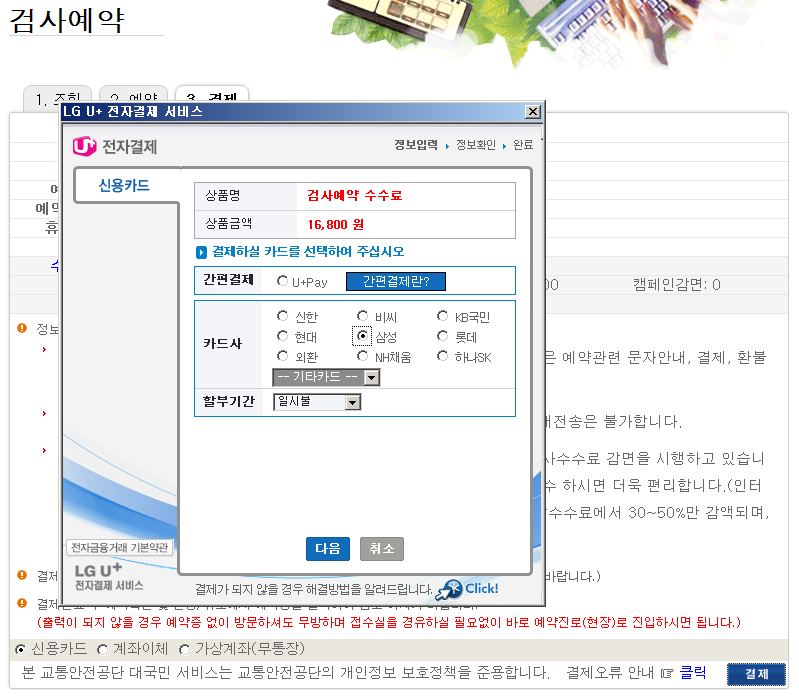Click the 캠페인감면: 0 text
The height and width of the screenshot is (697, 799).
tap(677, 284)
